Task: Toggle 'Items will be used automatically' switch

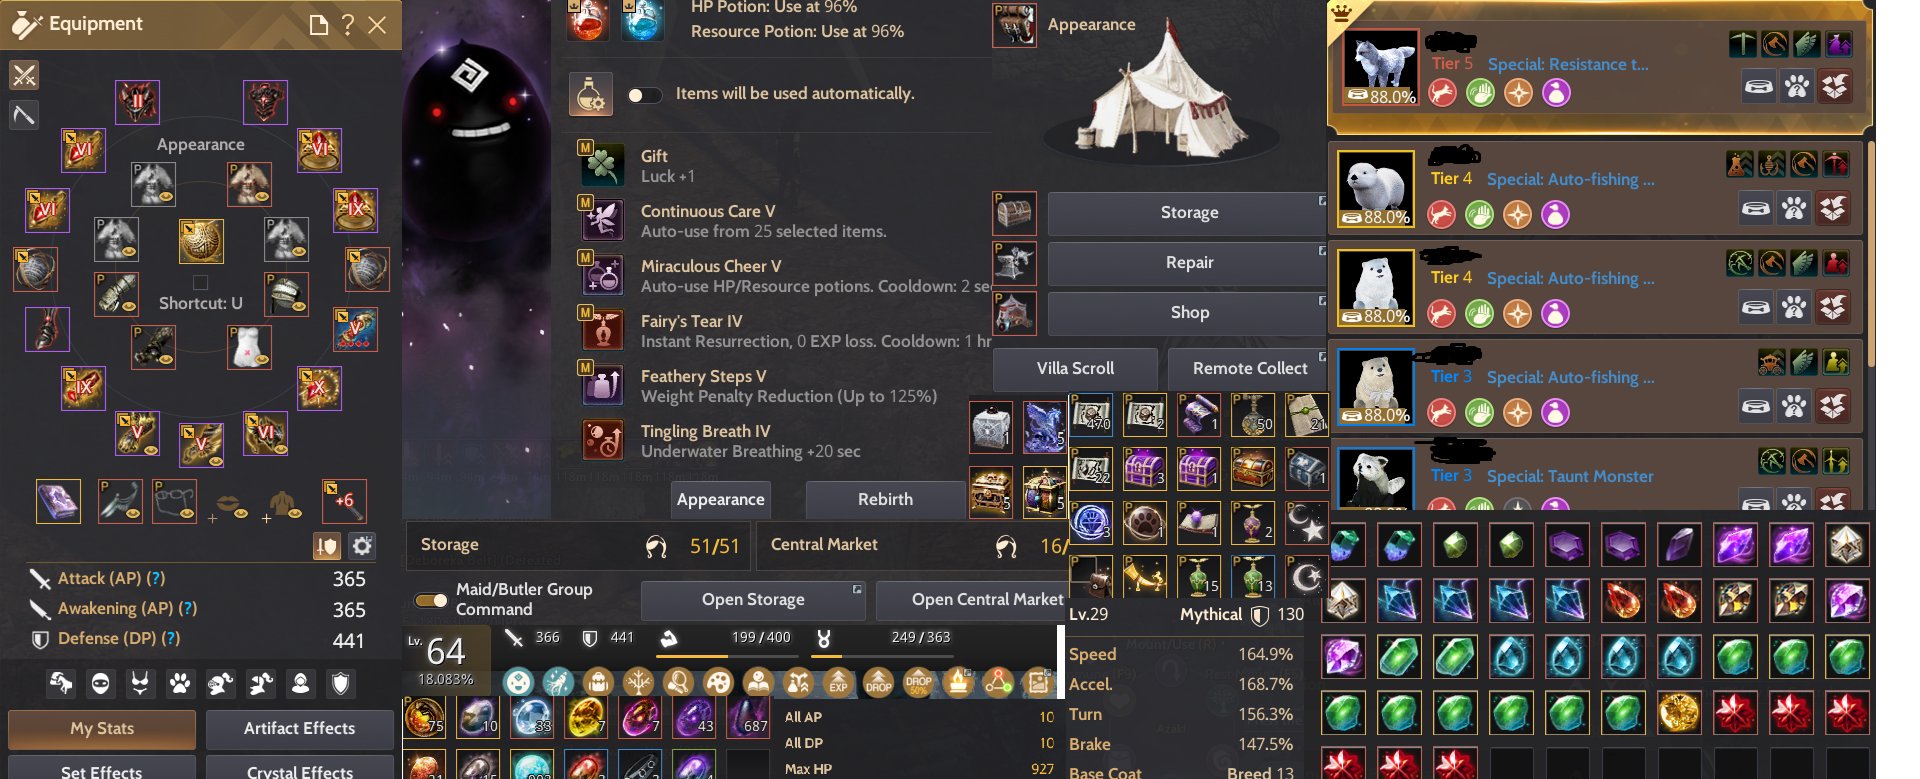Action: (644, 95)
